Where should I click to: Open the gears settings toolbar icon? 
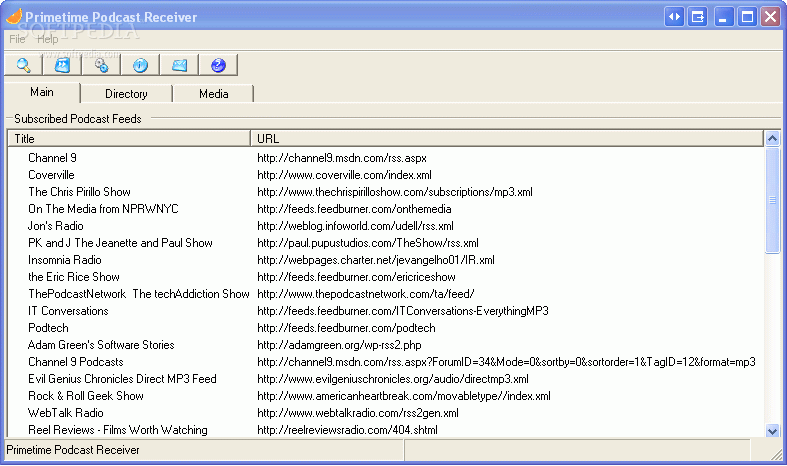click(101, 65)
